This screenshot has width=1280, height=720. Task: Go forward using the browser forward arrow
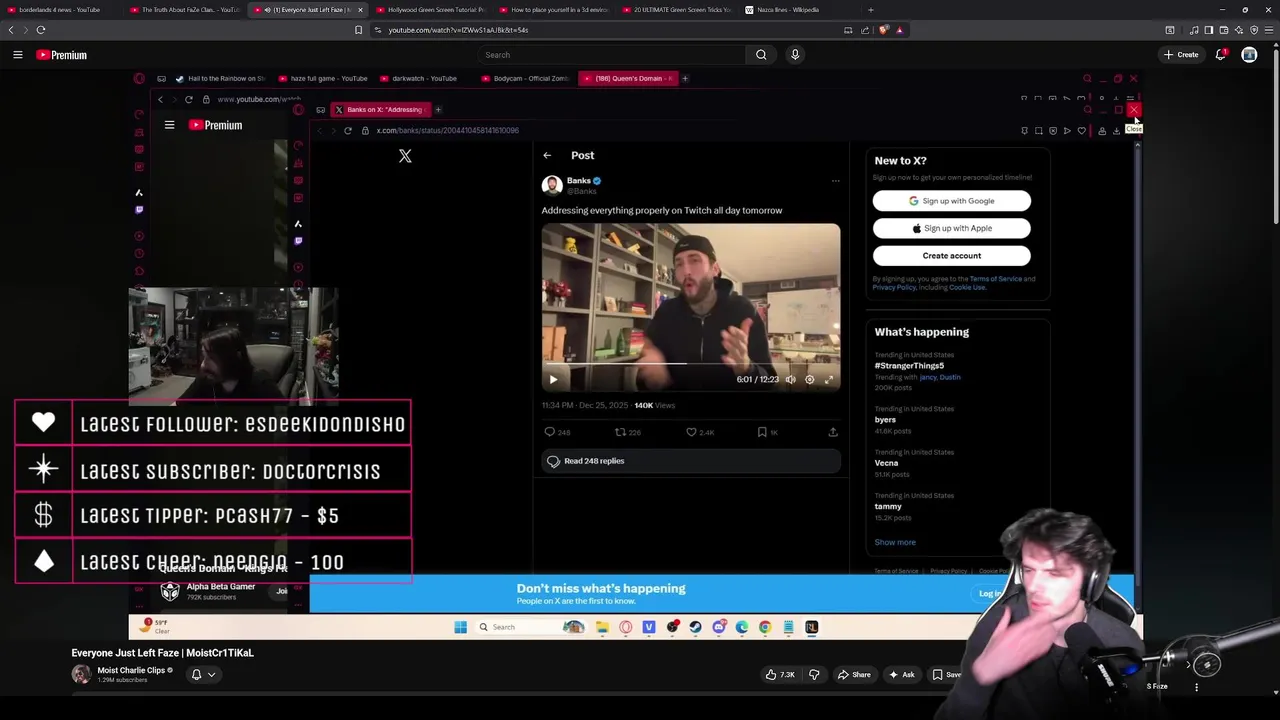(x=25, y=30)
